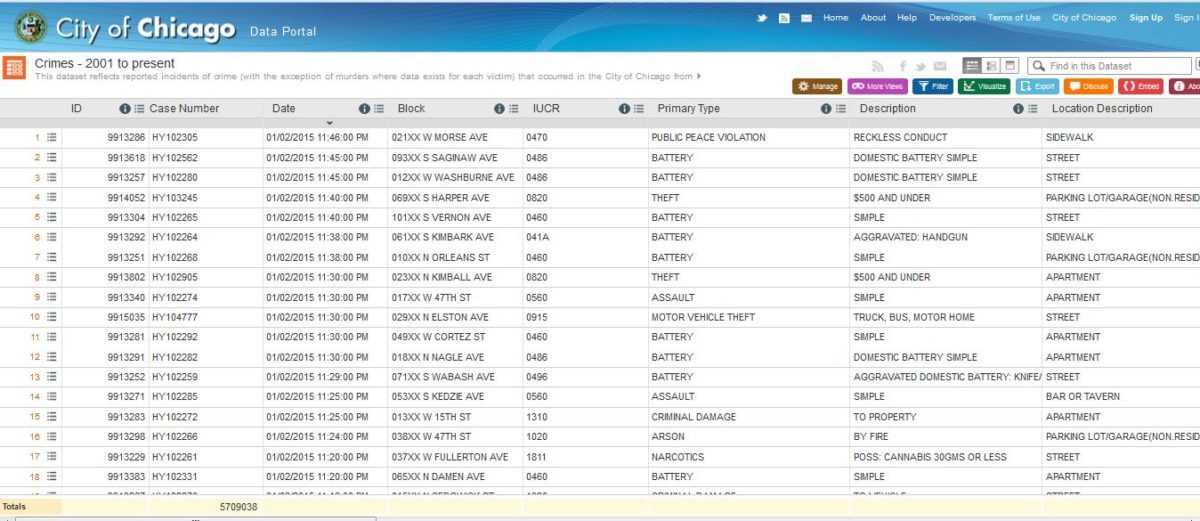The image size is (1200, 521).
Task: Open the row menu for row 1
Action: click(51, 137)
